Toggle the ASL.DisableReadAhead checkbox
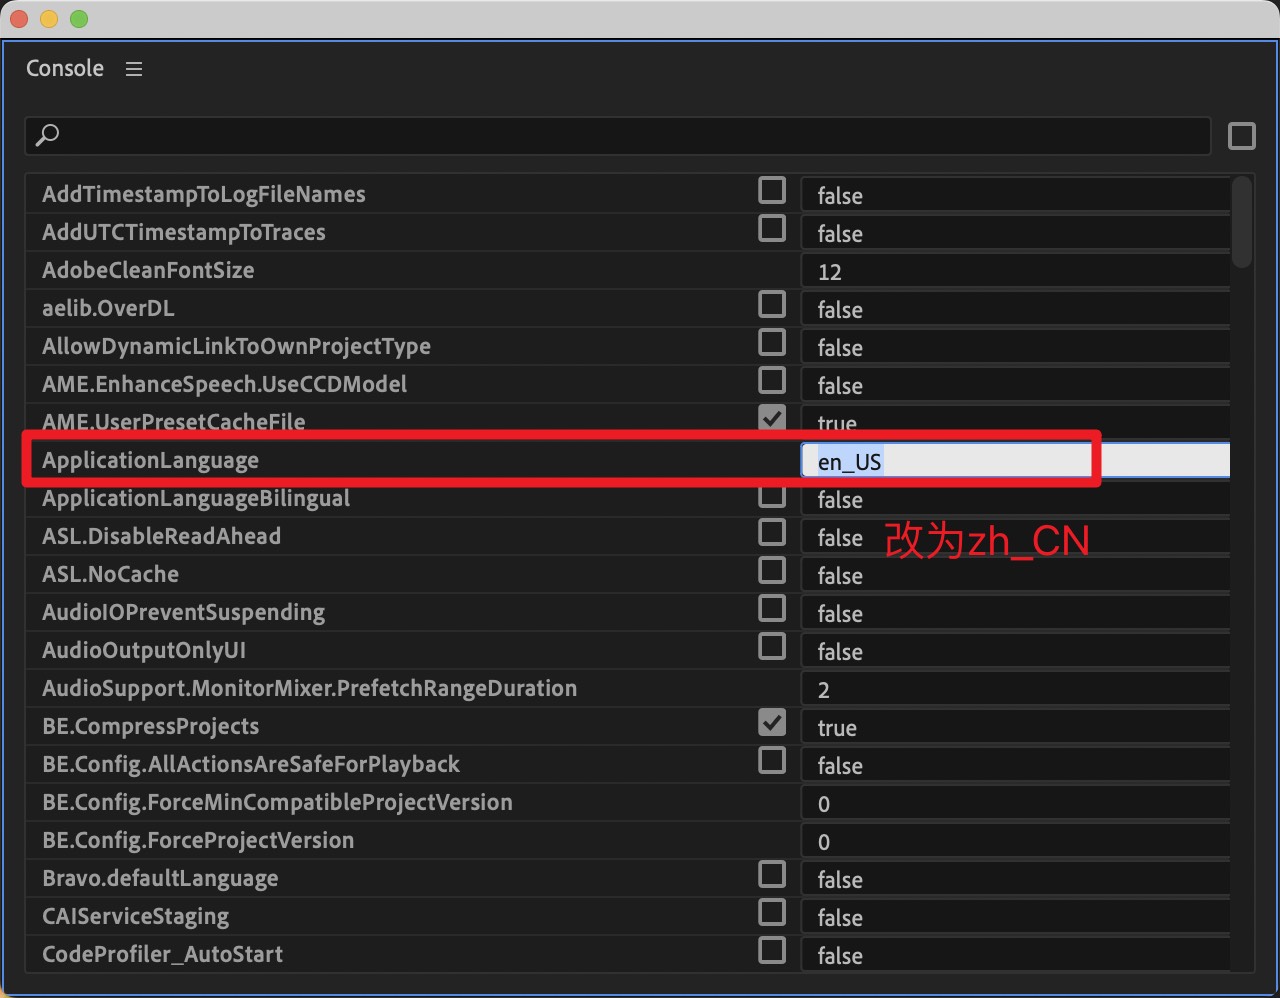 772,532
